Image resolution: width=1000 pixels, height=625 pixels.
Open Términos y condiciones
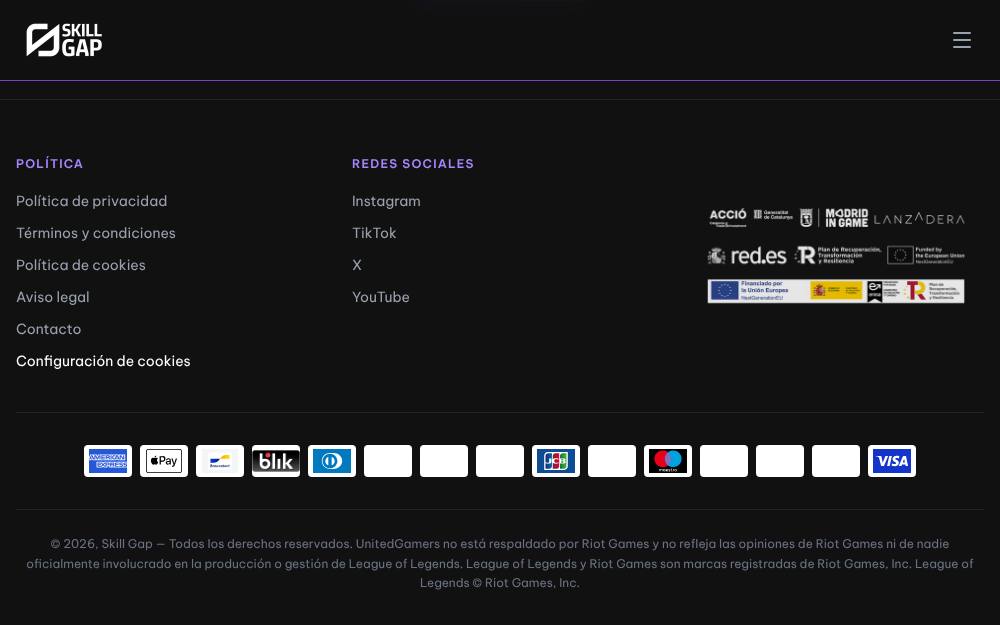(96, 233)
